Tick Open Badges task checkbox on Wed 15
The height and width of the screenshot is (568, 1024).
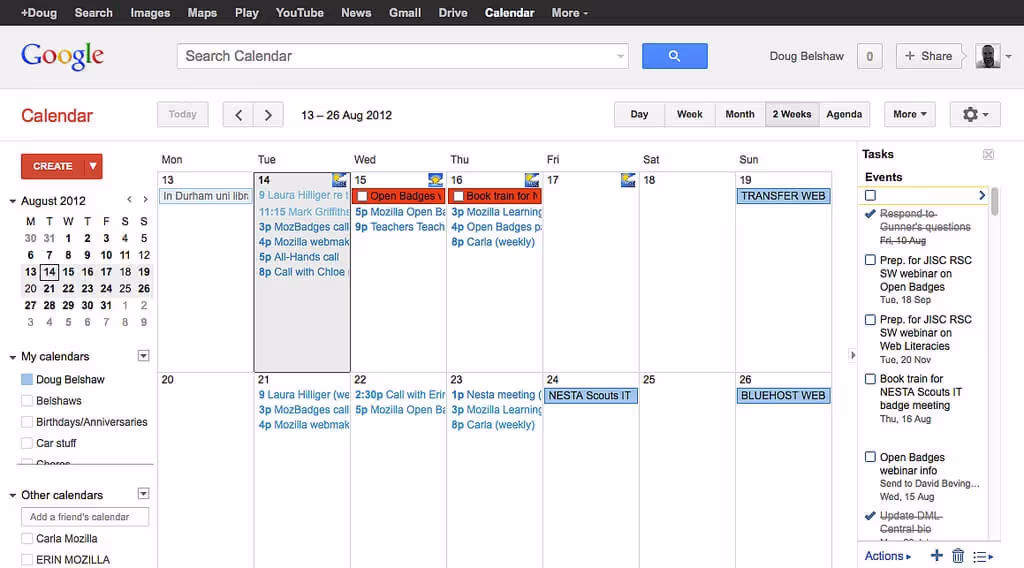(362, 196)
